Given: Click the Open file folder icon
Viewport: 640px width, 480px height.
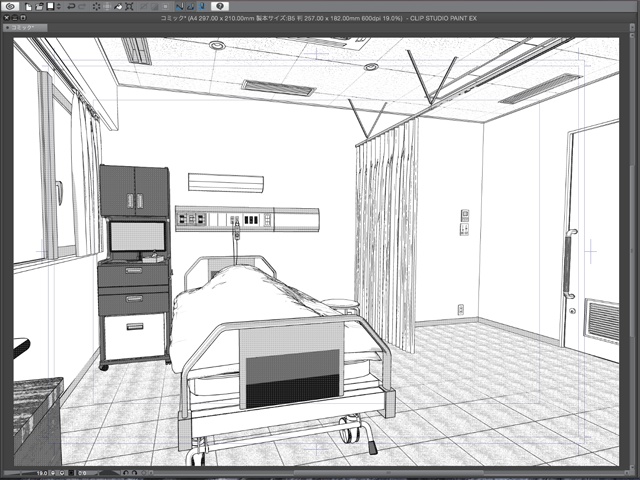Looking at the screenshot, I should click(x=39, y=7).
